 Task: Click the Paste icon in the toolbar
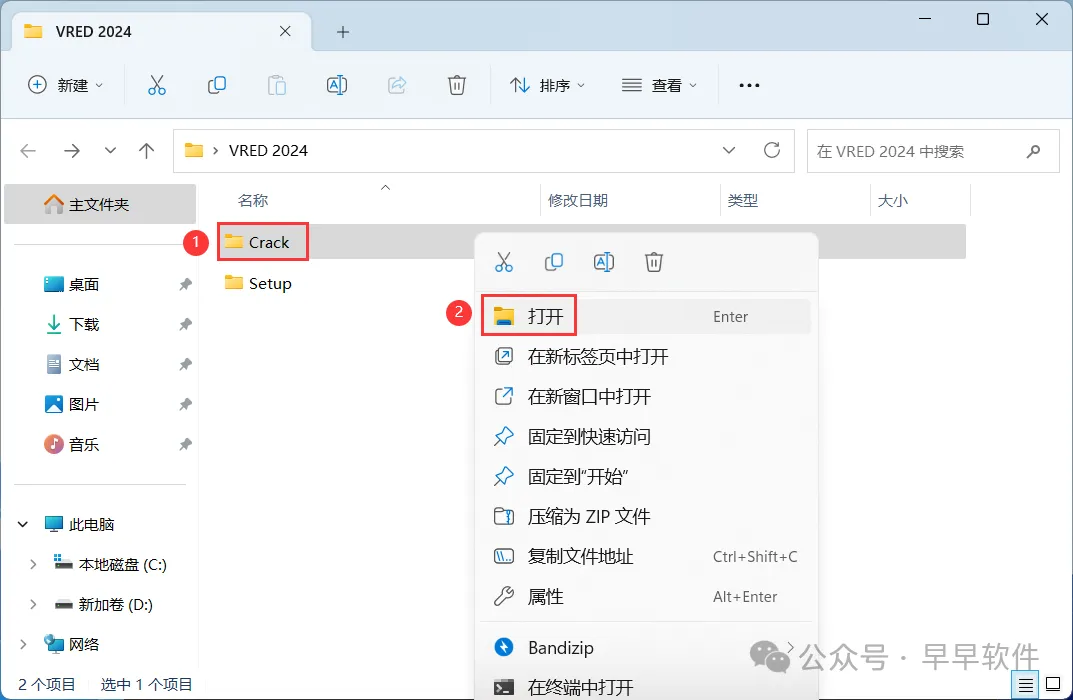pos(276,85)
